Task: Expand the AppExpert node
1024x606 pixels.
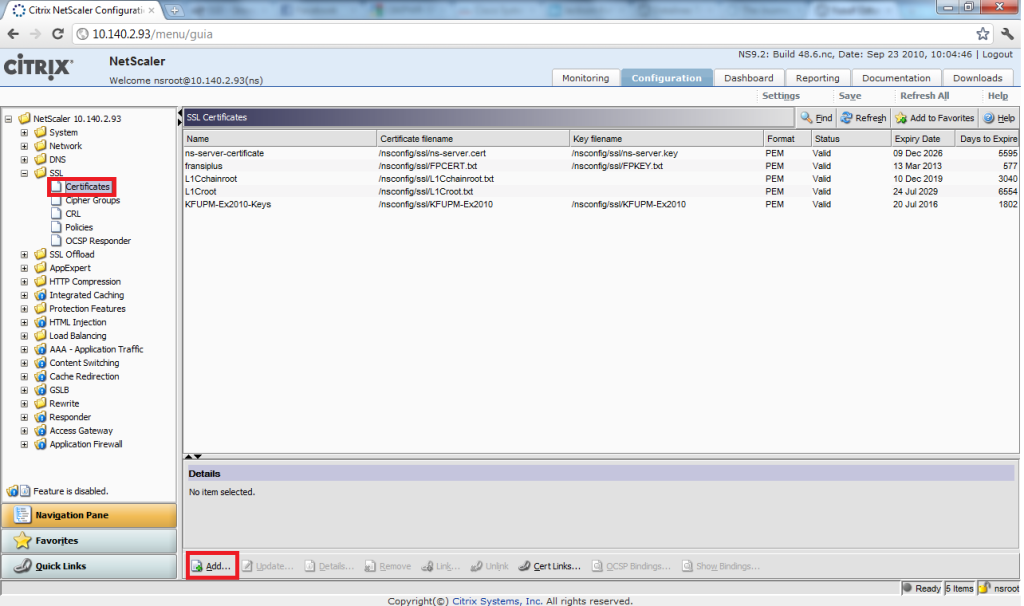Action: coord(24,268)
